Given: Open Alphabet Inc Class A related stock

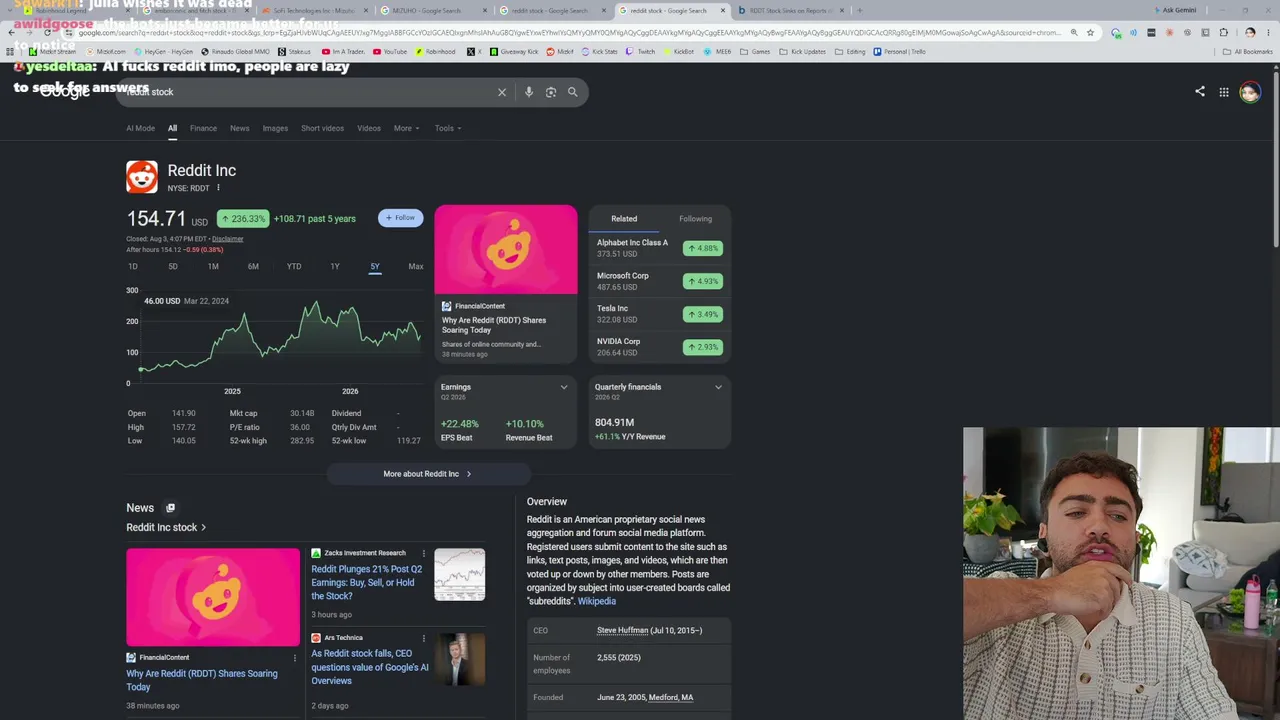Looking at the screenshot, I should click(659, 248).
